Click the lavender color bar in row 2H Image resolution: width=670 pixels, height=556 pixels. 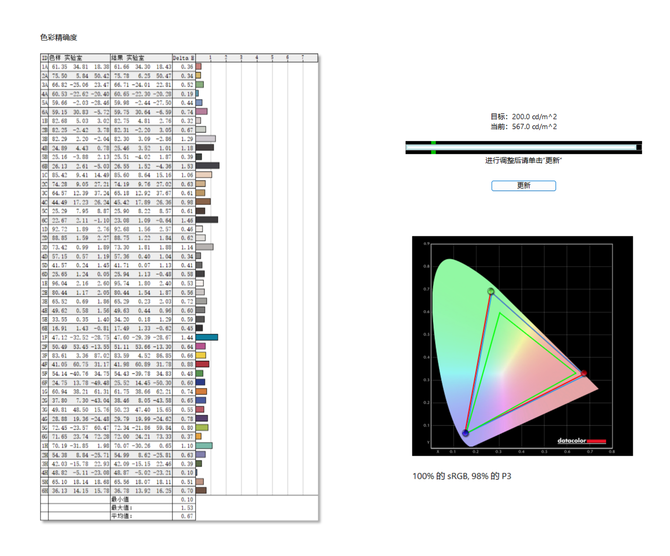tap(201, 454)
